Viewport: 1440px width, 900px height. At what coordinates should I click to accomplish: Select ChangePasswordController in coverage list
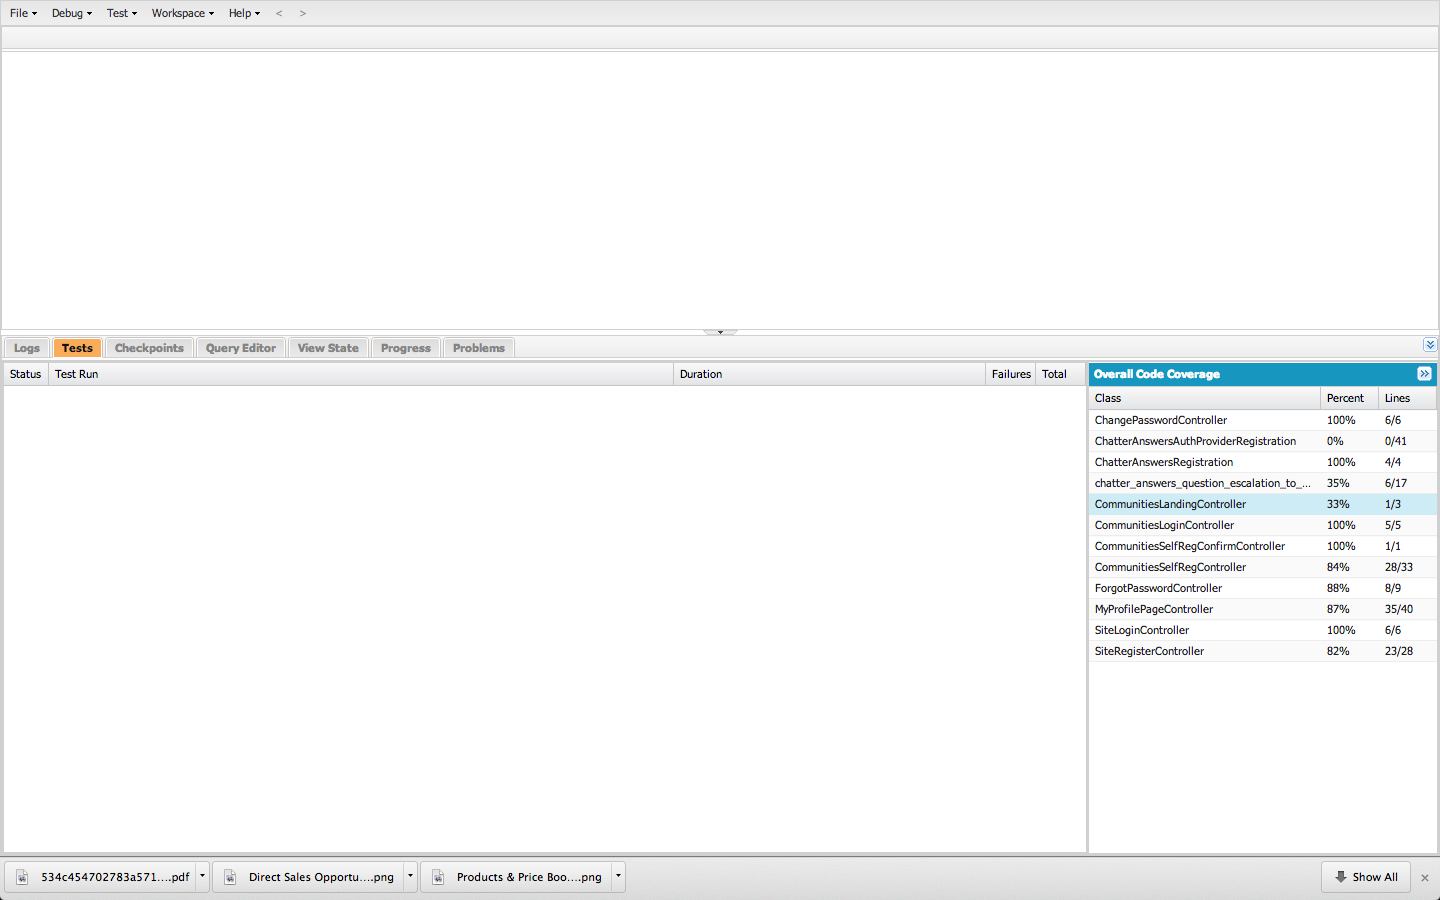(1263, 420)
